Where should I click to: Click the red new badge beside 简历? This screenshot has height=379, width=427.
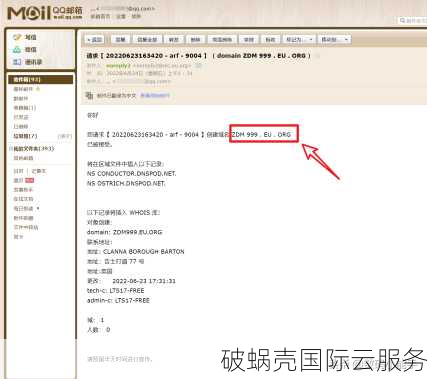point(30,180)
